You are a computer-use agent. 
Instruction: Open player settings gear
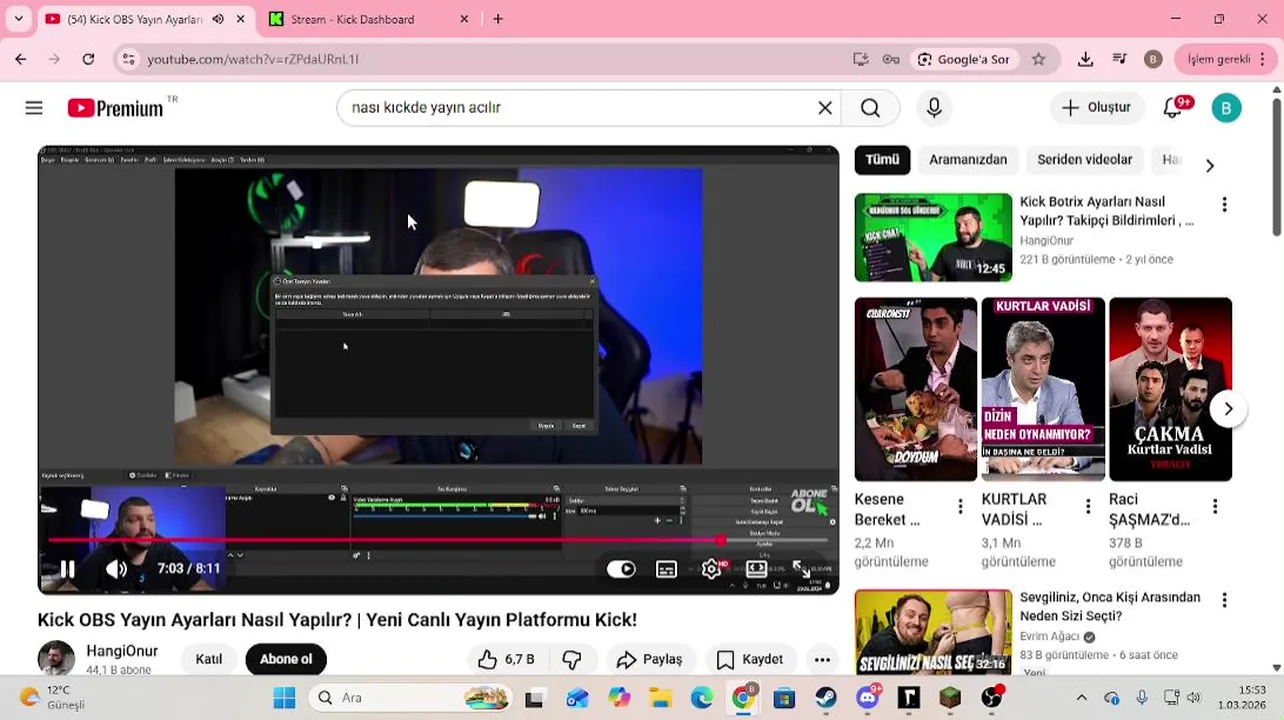click(711, 569)
